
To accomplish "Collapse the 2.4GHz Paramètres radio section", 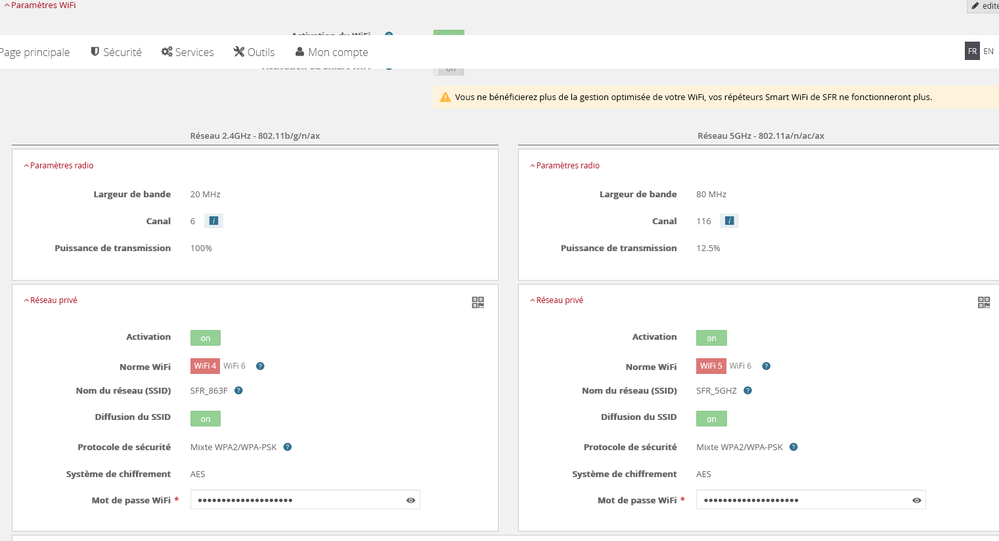I will pos(59,165).
